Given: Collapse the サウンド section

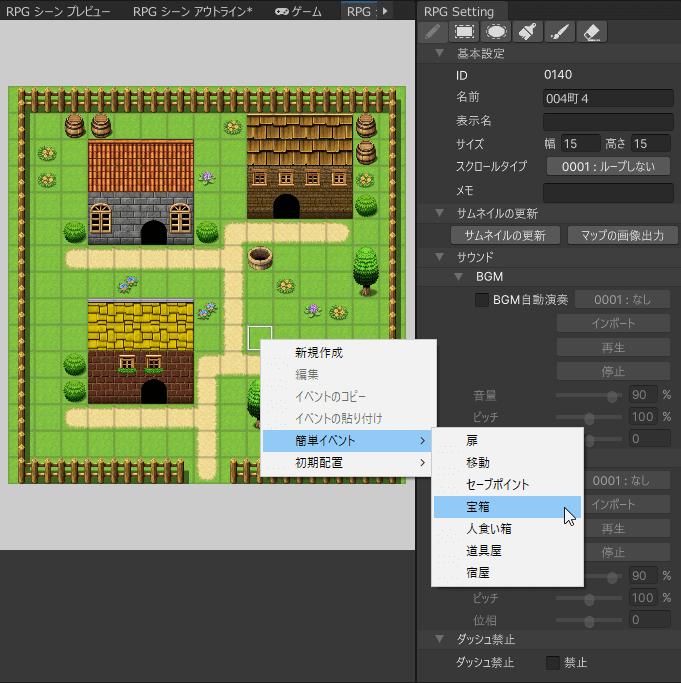Looking at the screenshot, I should point(440,257).
